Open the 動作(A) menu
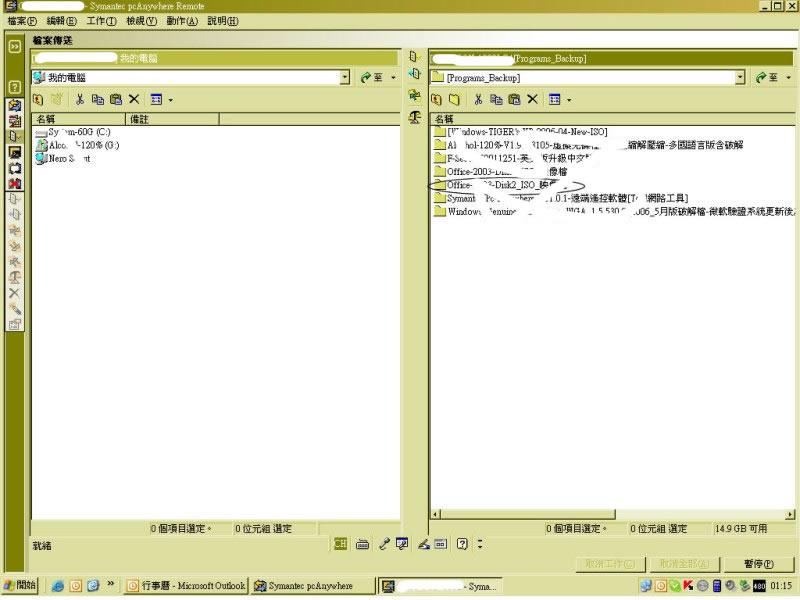Viewport: 800px width, 600px height. (182, 21)
